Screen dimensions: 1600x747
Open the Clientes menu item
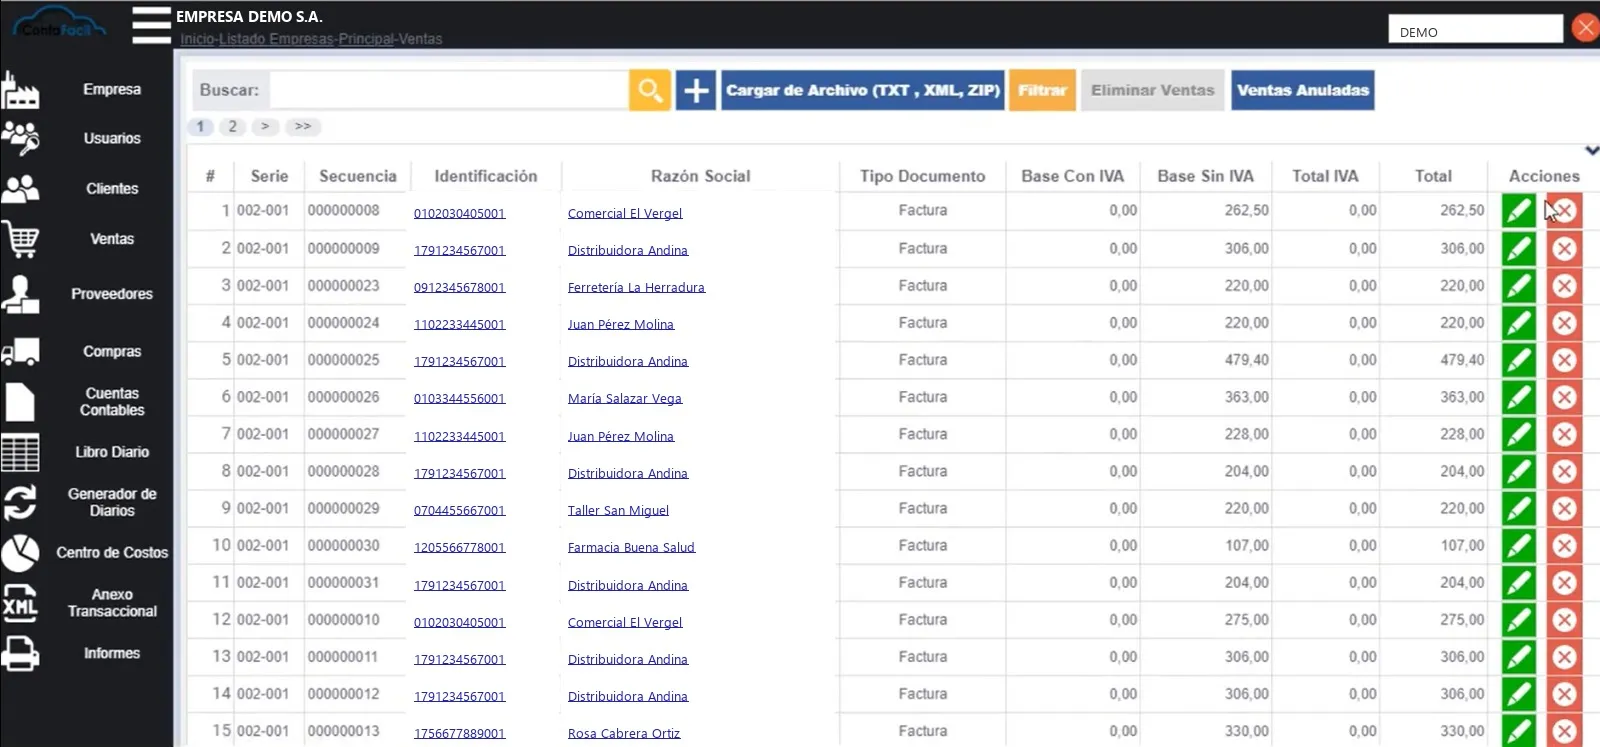[112, 188]
